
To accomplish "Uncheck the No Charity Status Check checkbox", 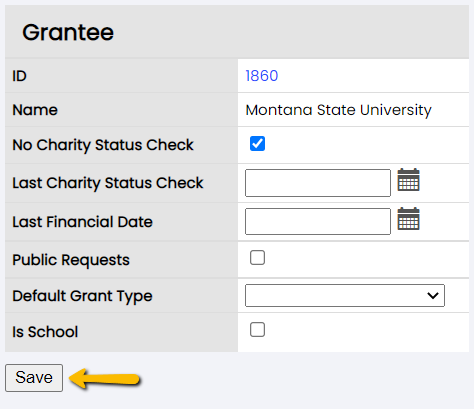I will click(257, 144).
